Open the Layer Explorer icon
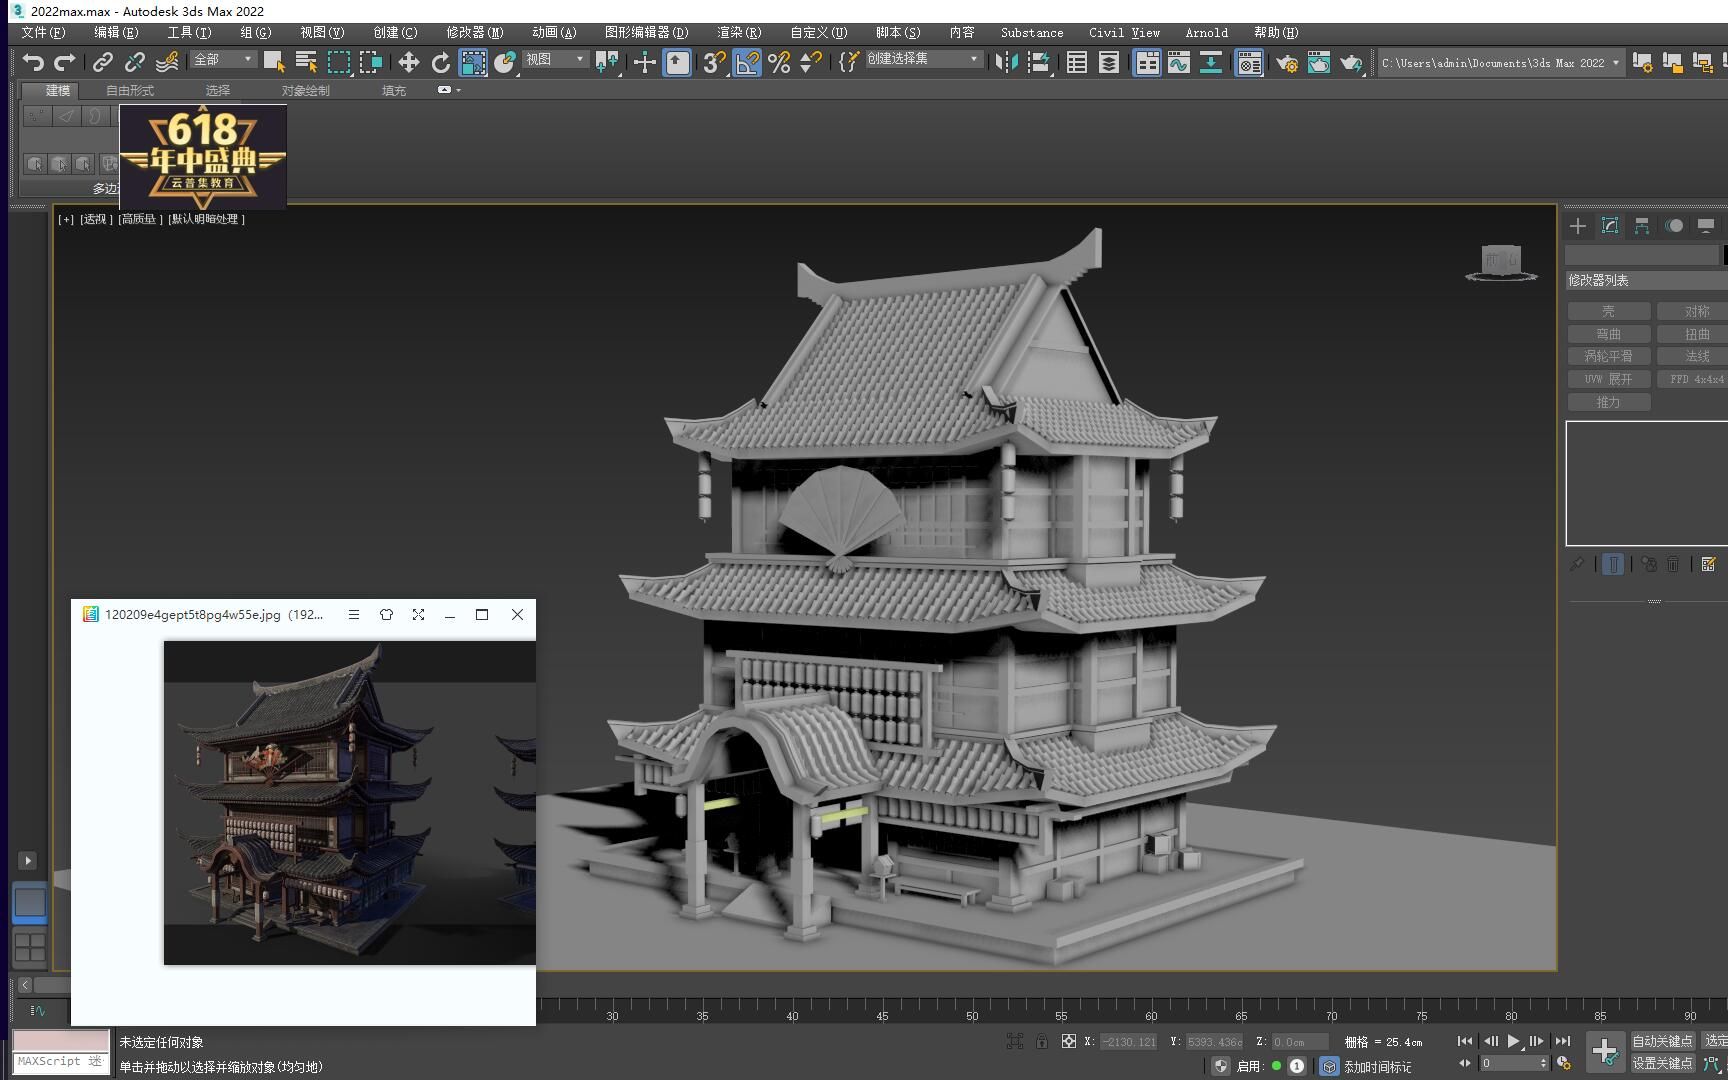The width and height of the screenshot is (1728, 1080). (1108, 62)
